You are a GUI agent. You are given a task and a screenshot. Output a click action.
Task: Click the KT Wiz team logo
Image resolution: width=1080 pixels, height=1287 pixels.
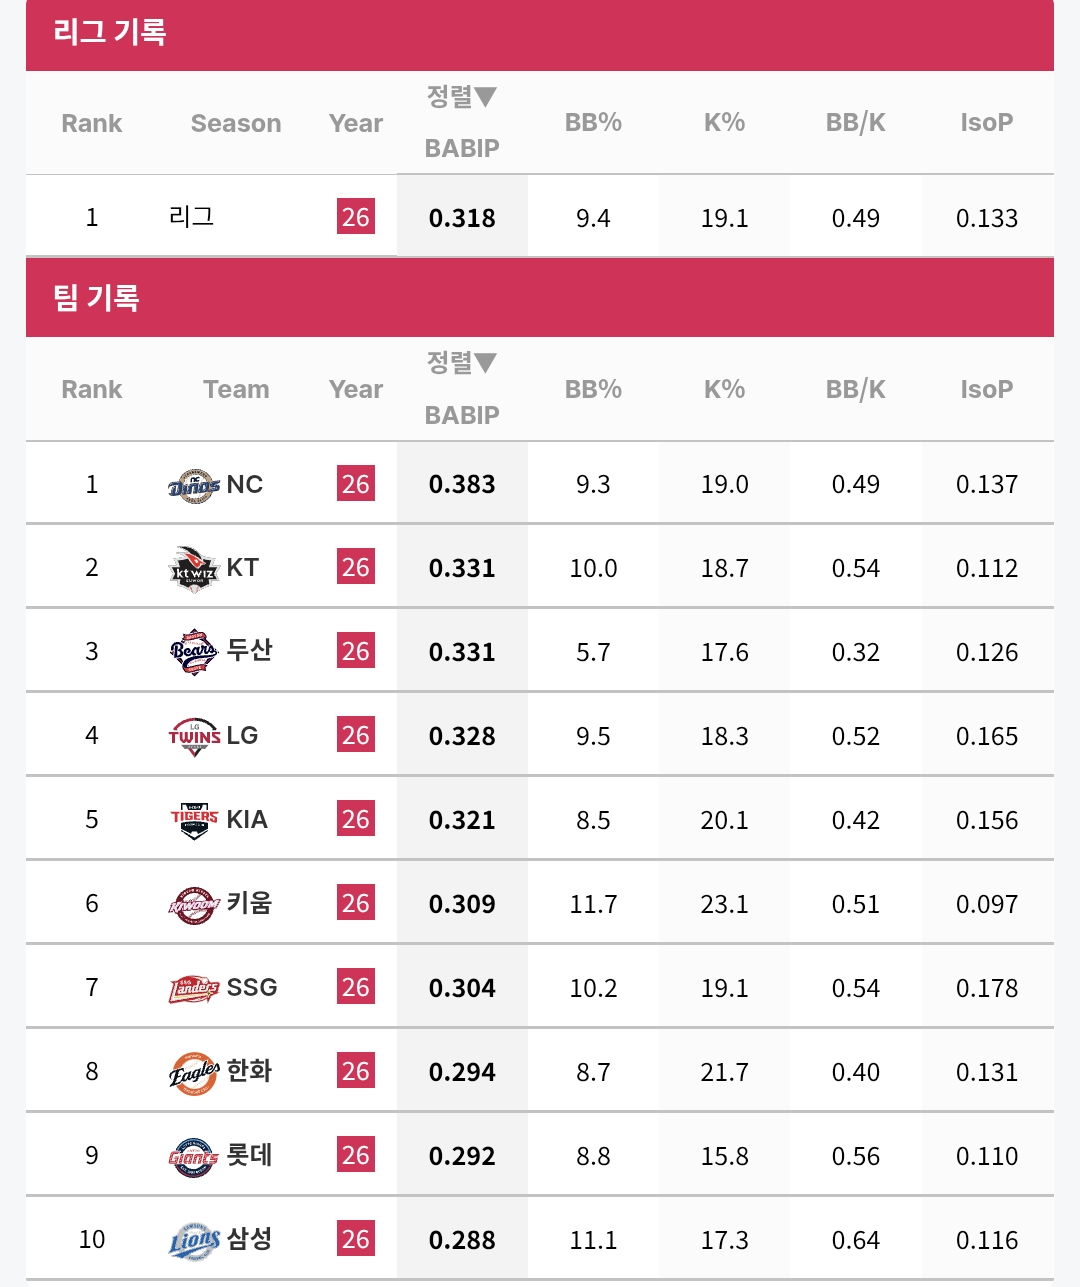tap(194, 569)
